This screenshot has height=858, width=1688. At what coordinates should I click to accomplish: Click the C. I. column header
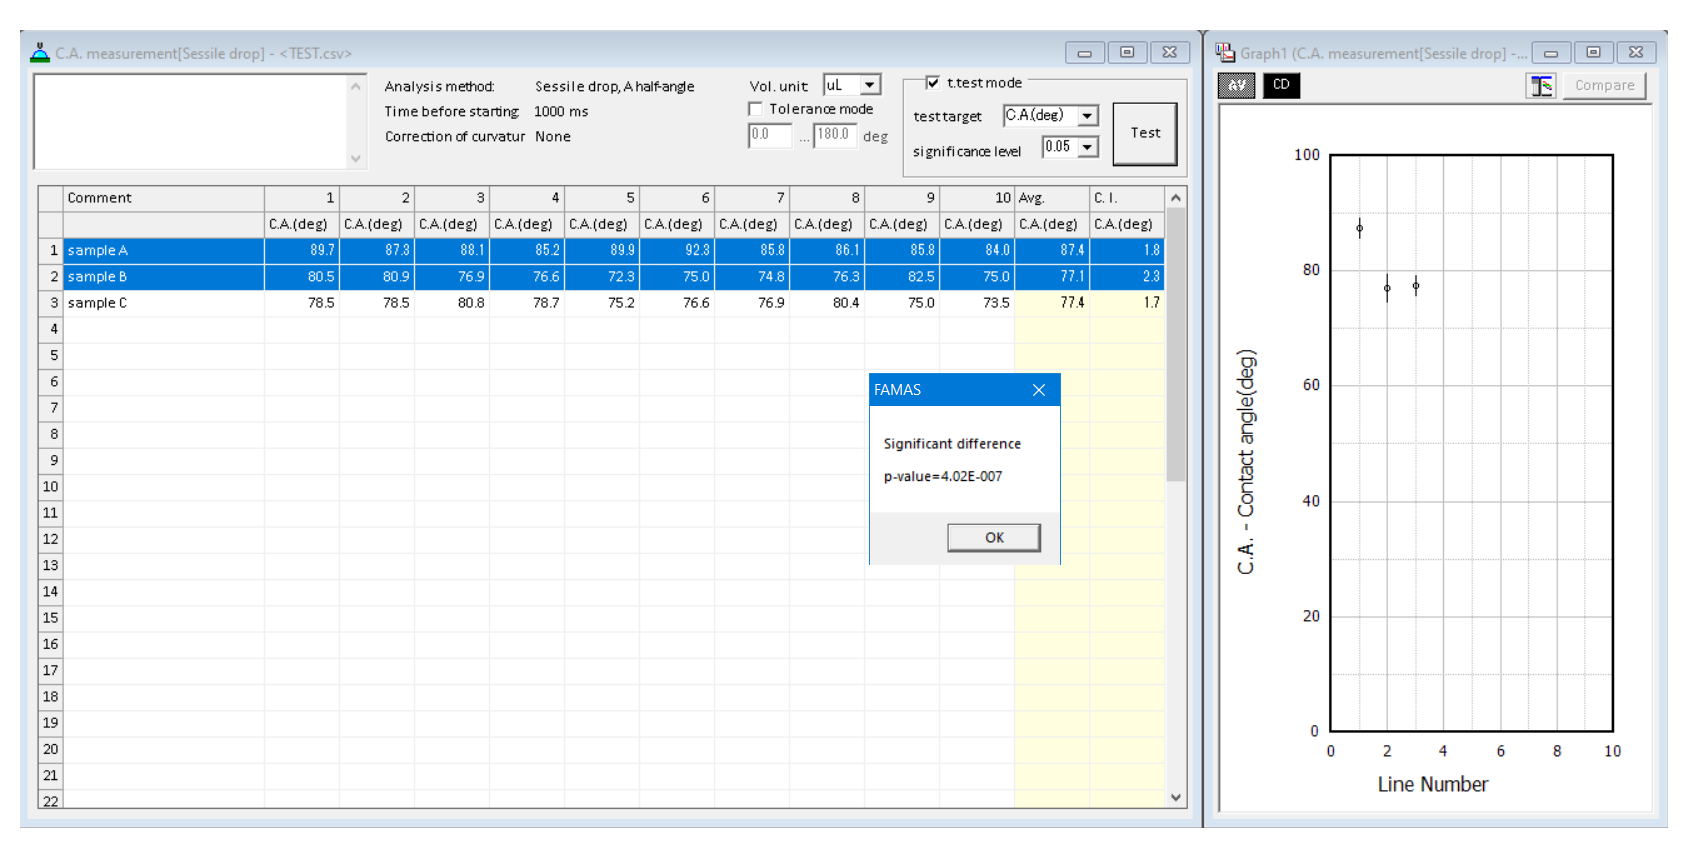pyautogui.click(x=1127, y=198)
